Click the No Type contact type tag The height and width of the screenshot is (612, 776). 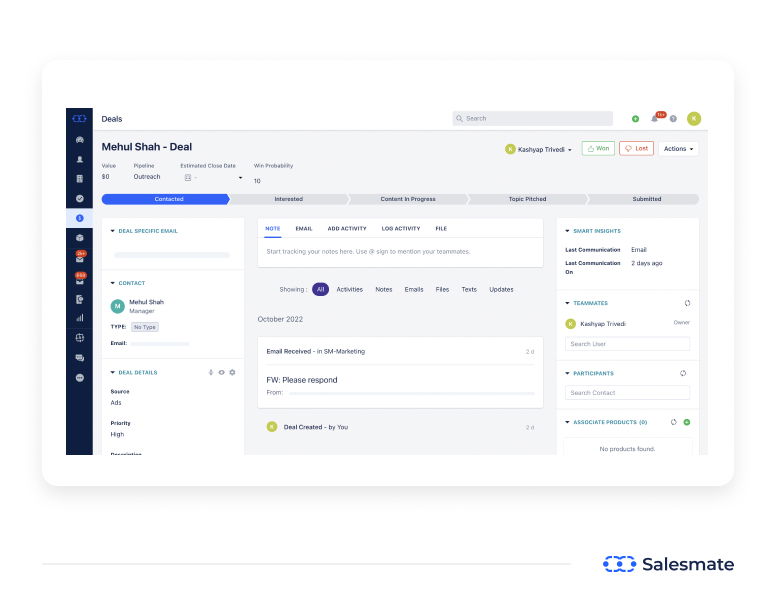coord(145,327)
